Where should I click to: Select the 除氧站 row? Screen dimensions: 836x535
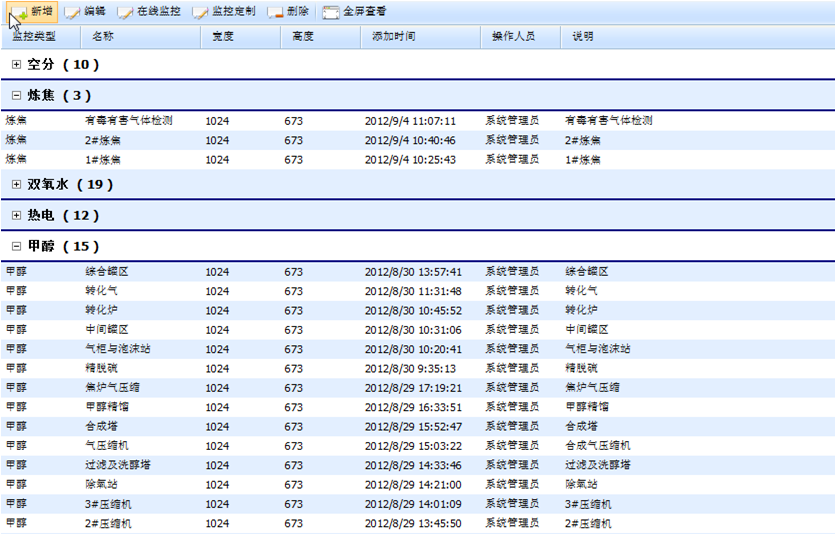tap(101, 485)
